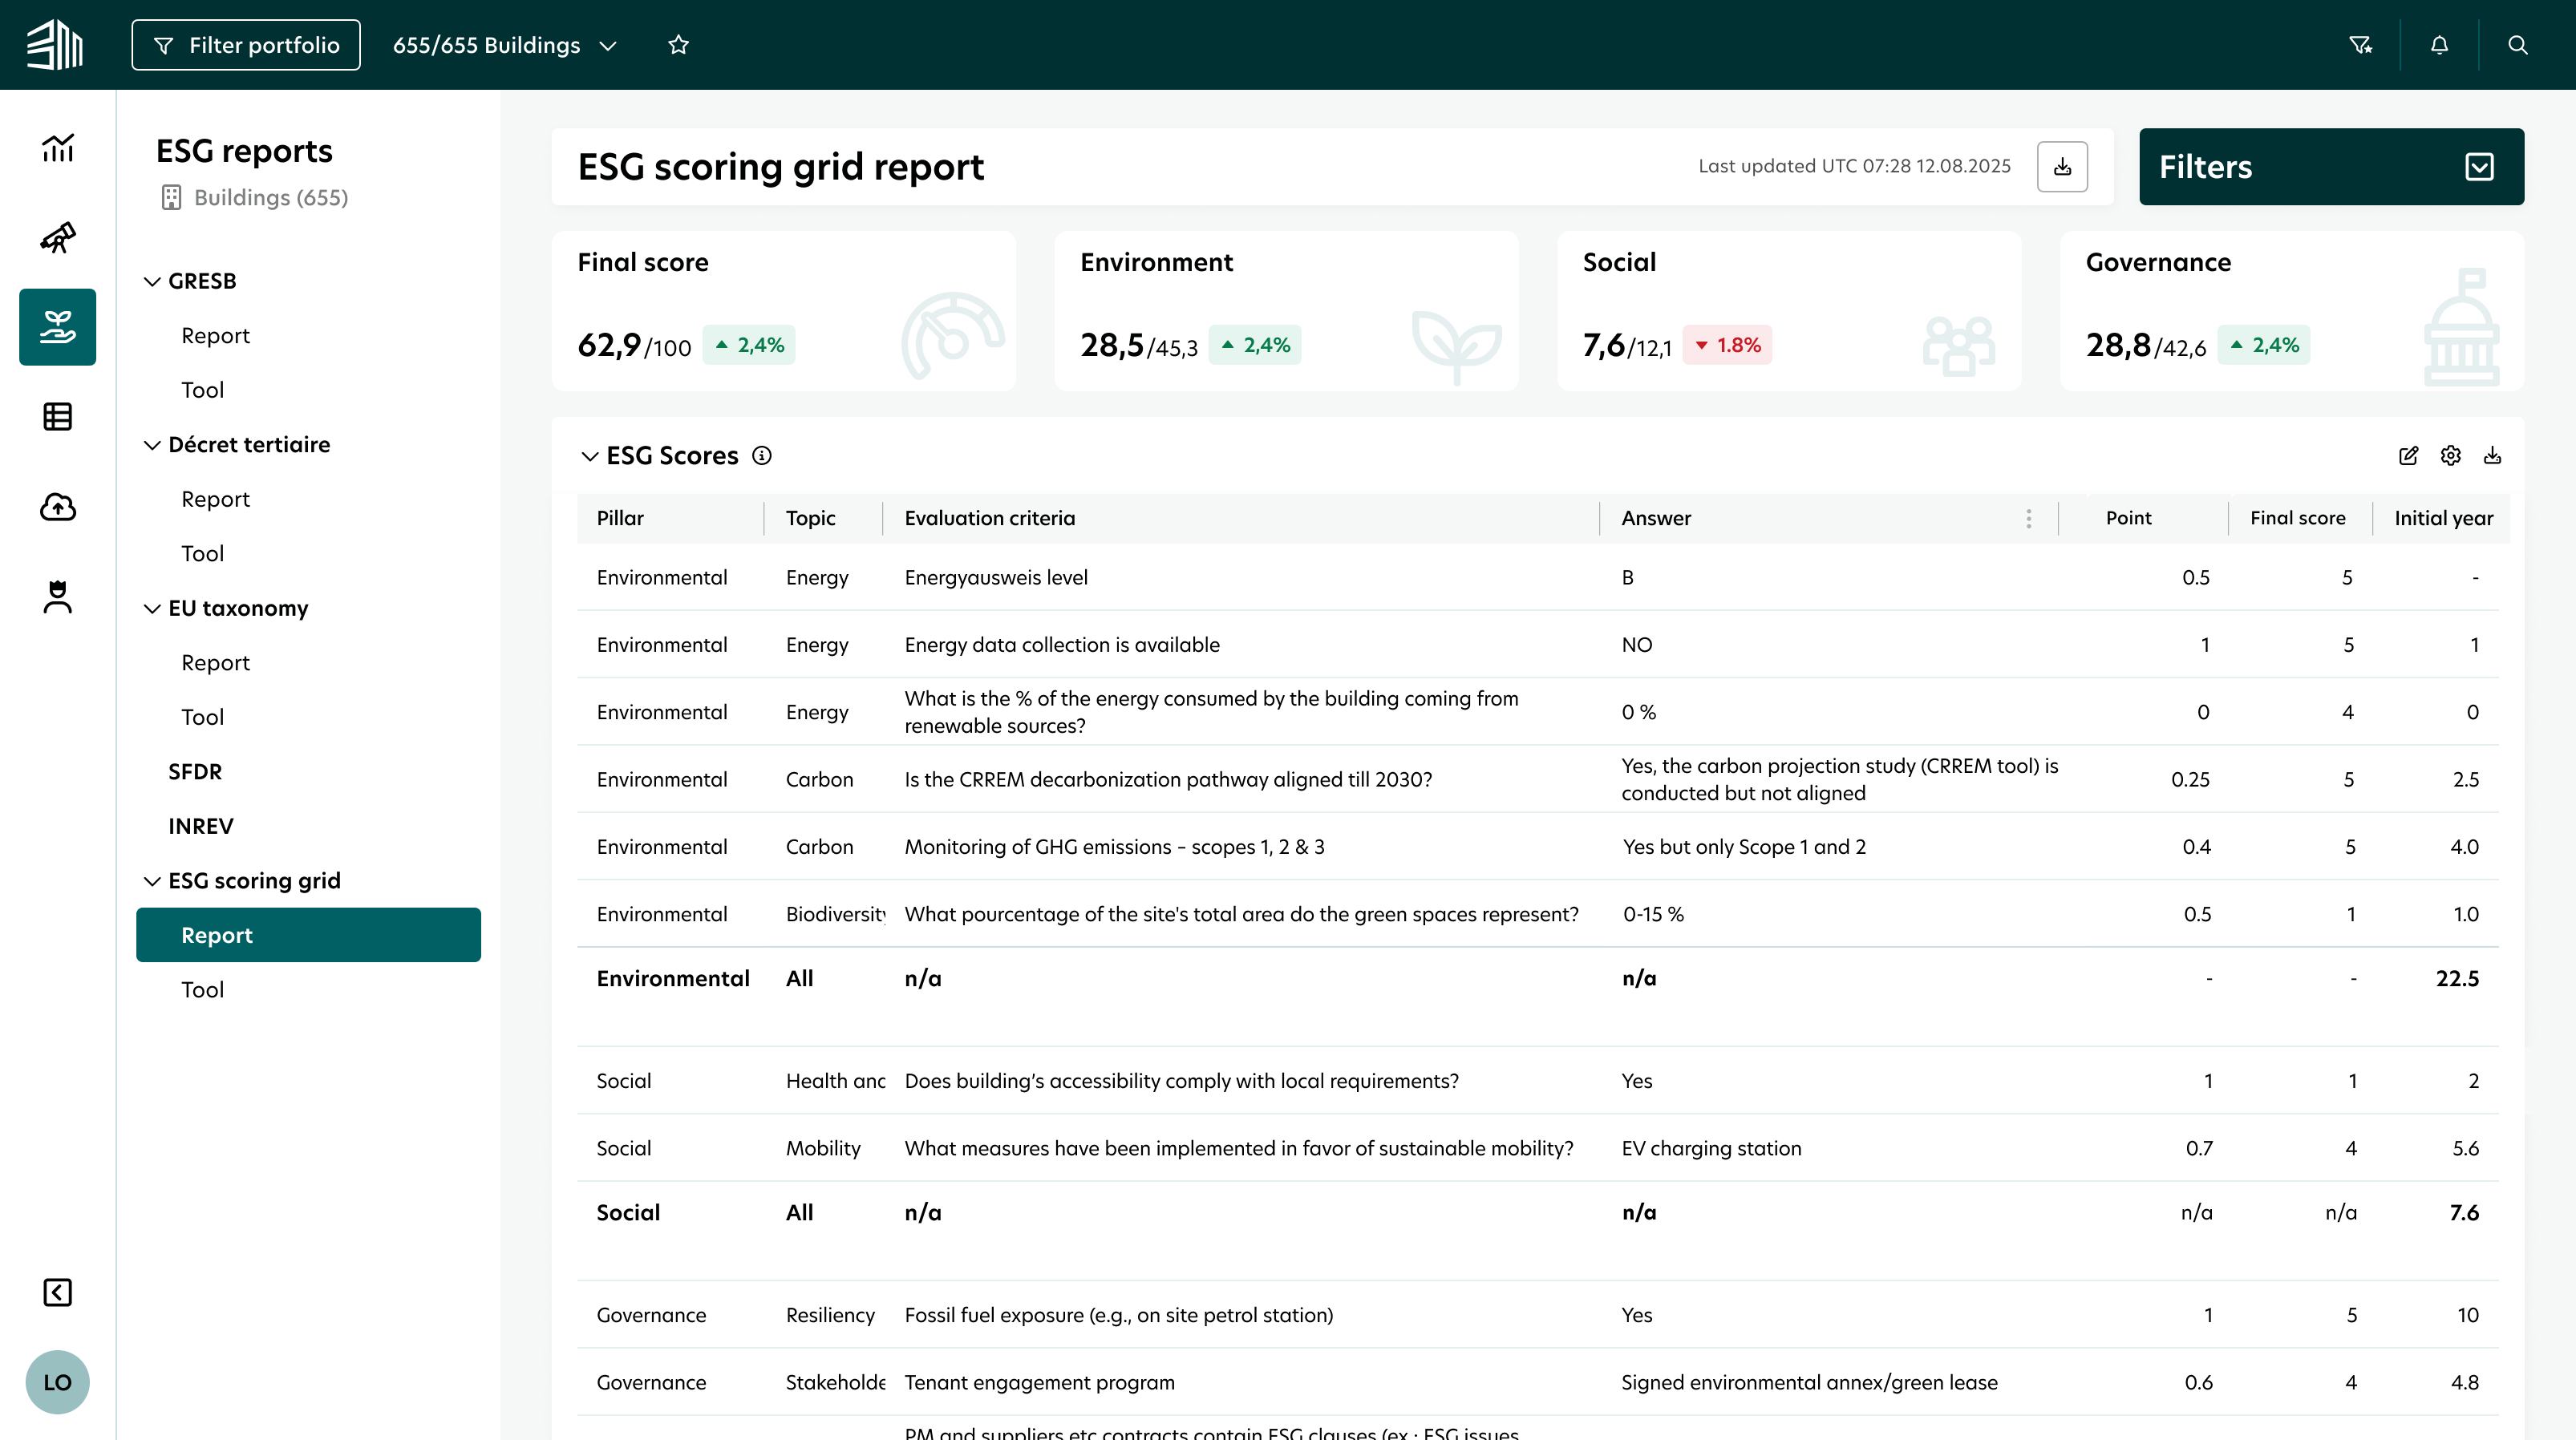Image resolution: width=2576 pixels, height=1440 pixels.
Task: Open the LO user avatar
Action: coord(58,1382)
